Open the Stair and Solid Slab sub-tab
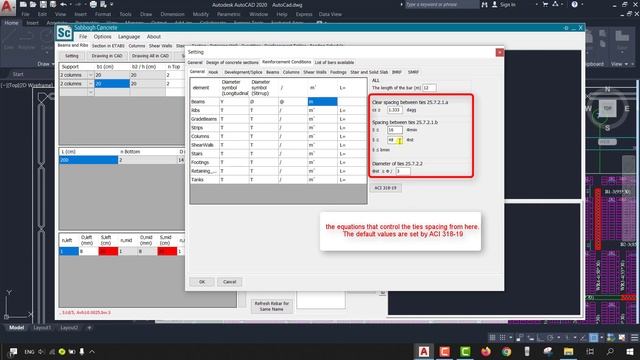 click(x=369, y=72)
